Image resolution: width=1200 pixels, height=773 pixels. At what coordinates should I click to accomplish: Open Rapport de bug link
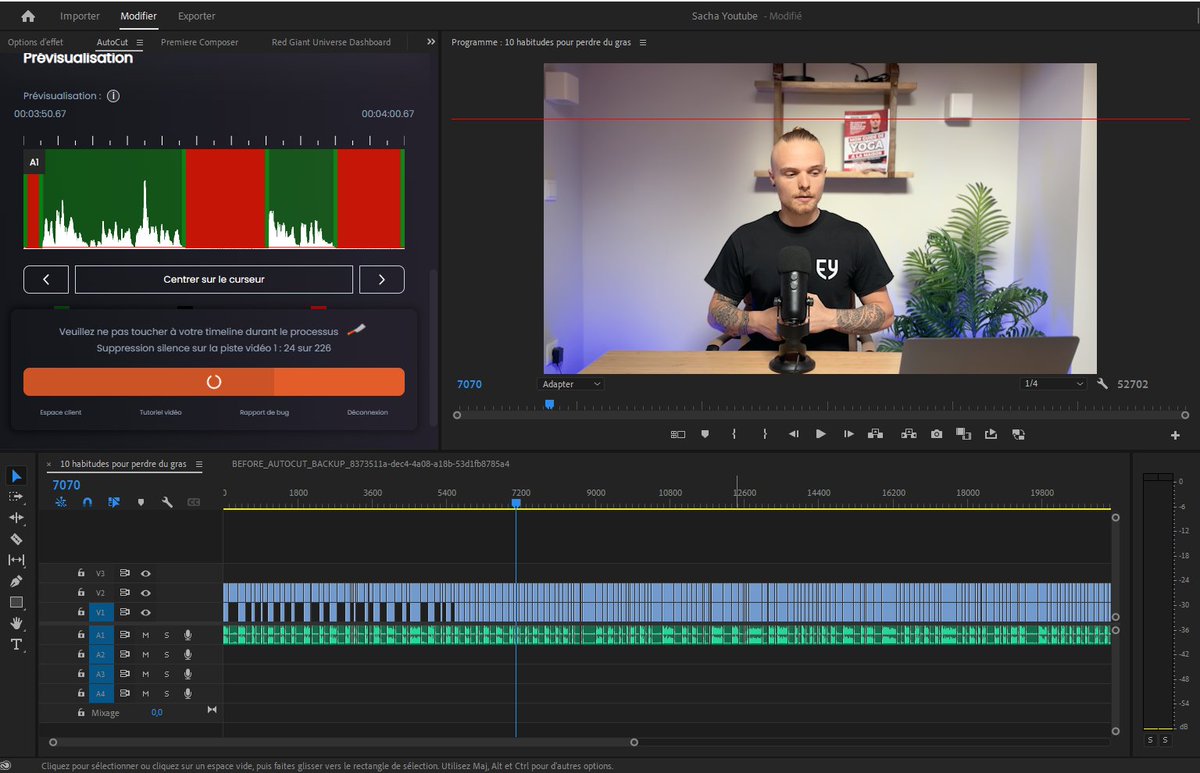[x=265, y=412]
